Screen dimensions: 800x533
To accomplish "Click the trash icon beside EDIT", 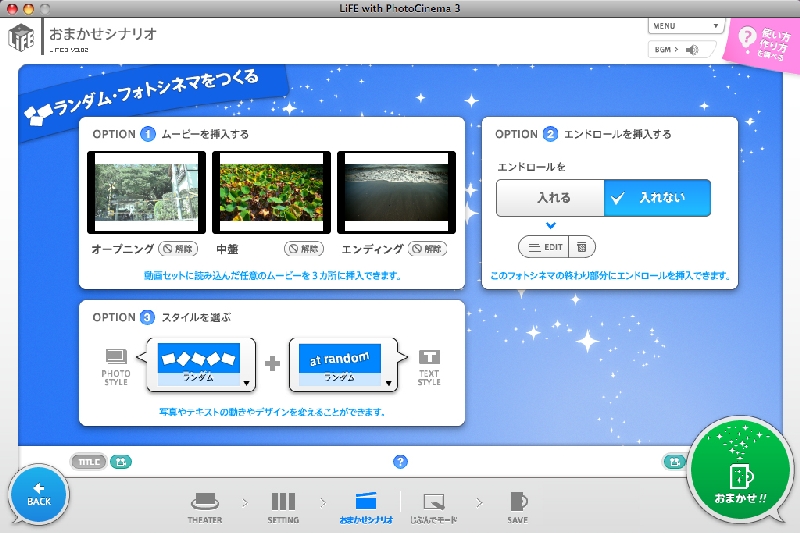I will [x=582, y=247].
